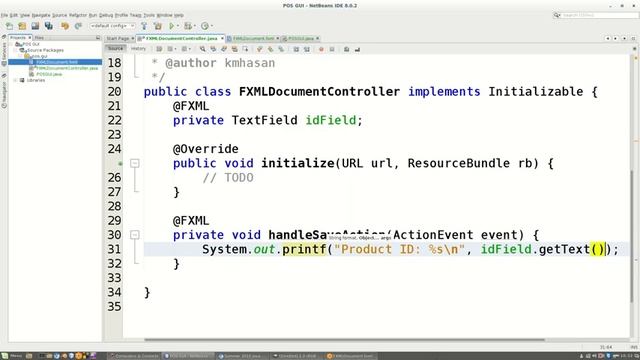This screenshot has height=360, width=640.
Task: Collapse the initialize method code fold
Action: coord(135,163)
